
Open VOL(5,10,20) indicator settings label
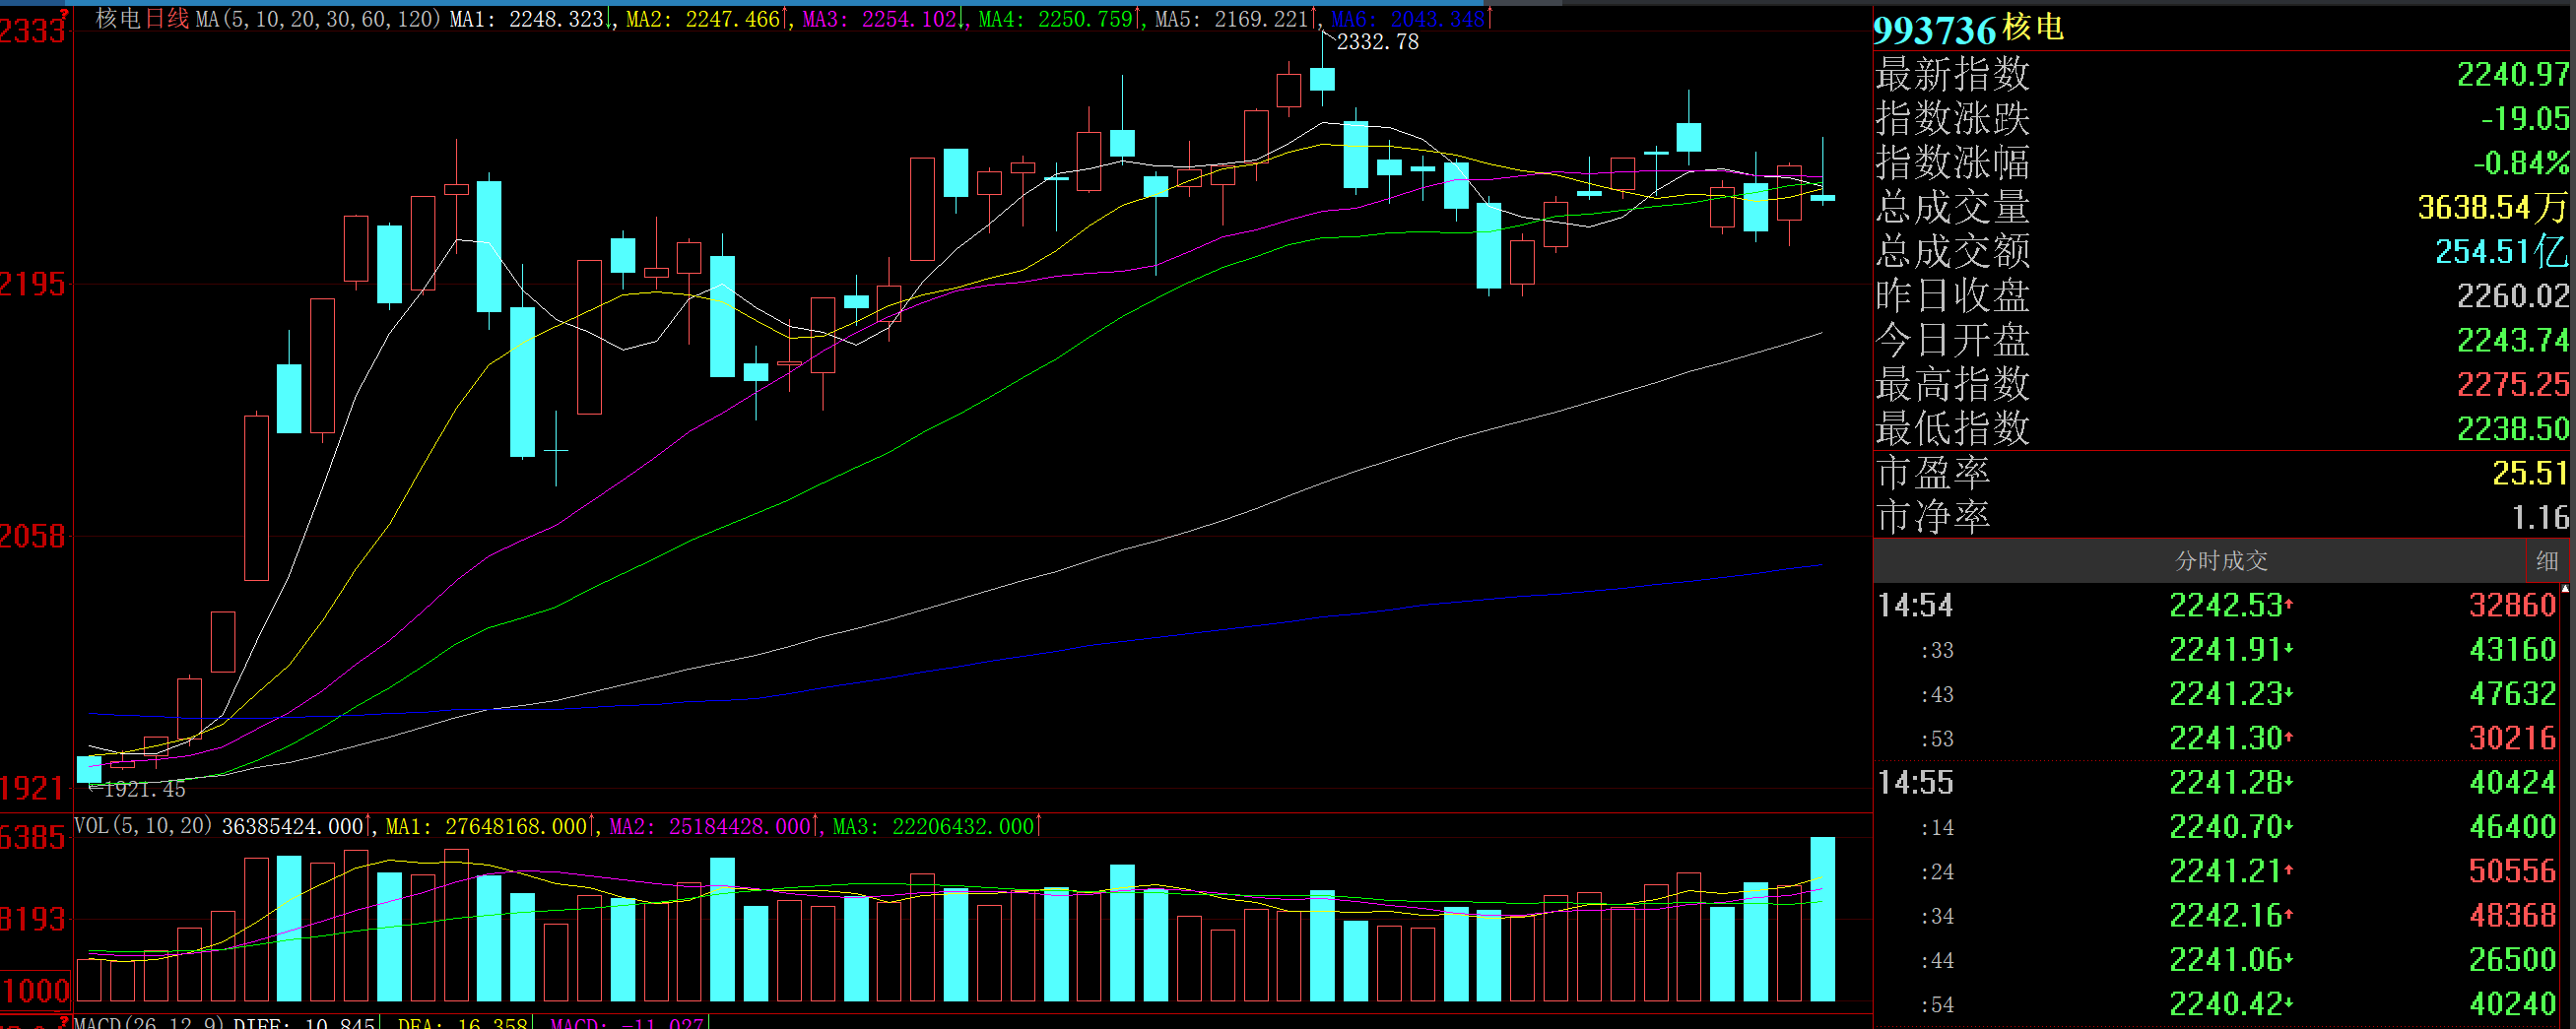[x=143, y=826]
